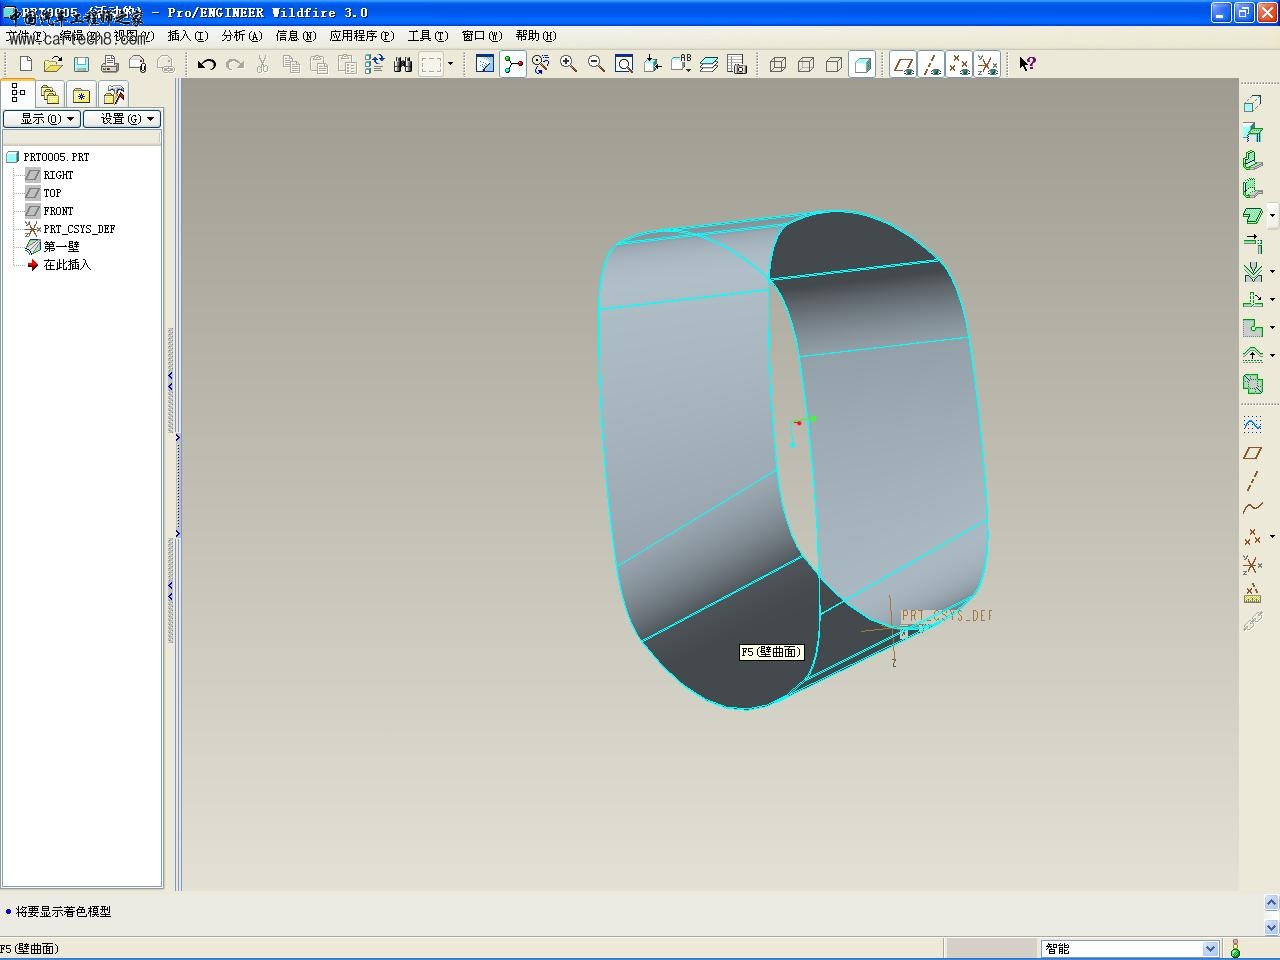Open the 帮助(H) menu
This screenshot has width=1280, height=960.
point(536,36)
